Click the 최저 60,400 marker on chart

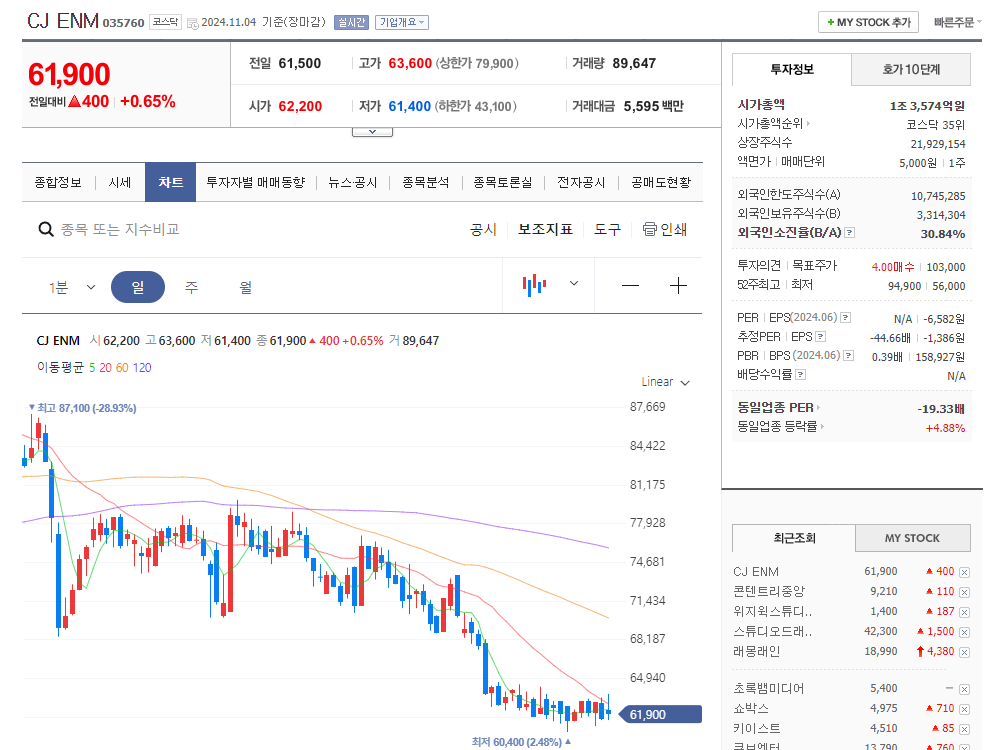tap(521, 742)
